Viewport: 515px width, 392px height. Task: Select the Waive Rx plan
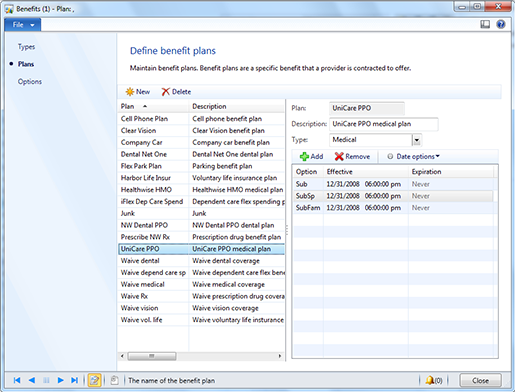click(201, 296)
